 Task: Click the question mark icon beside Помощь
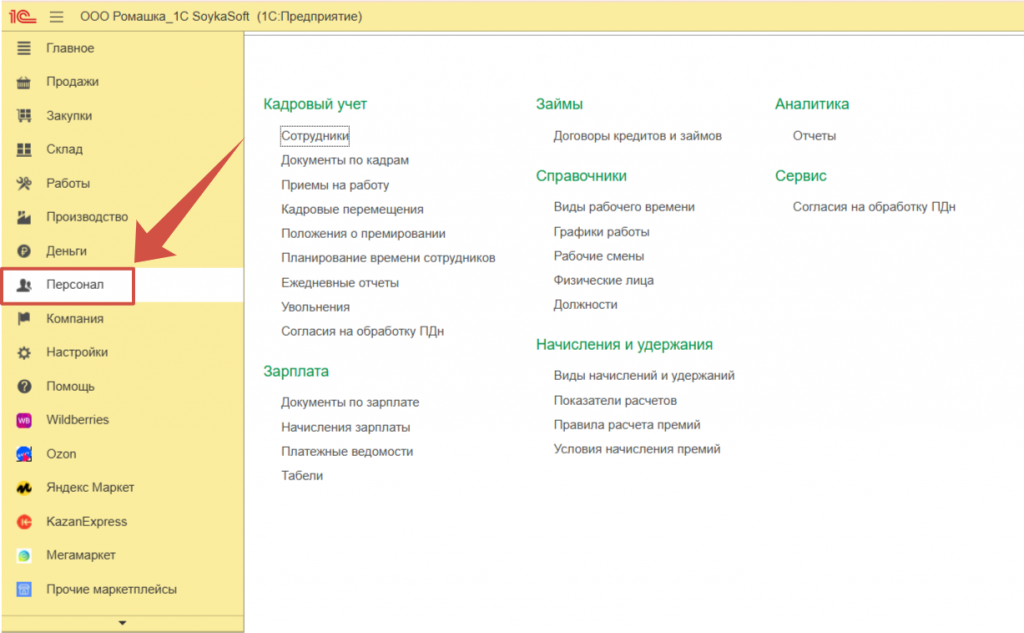click(25, 386)
